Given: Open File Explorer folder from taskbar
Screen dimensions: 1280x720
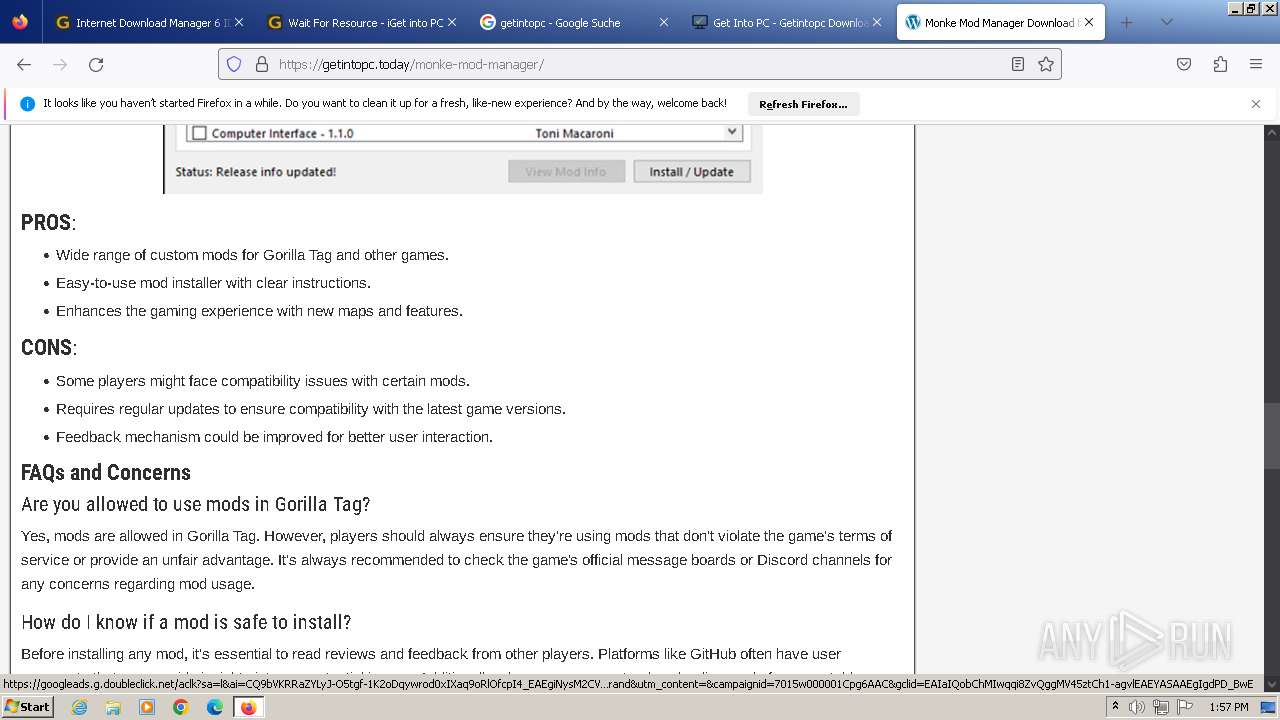Looking at the screenshot, I should 113,707.
